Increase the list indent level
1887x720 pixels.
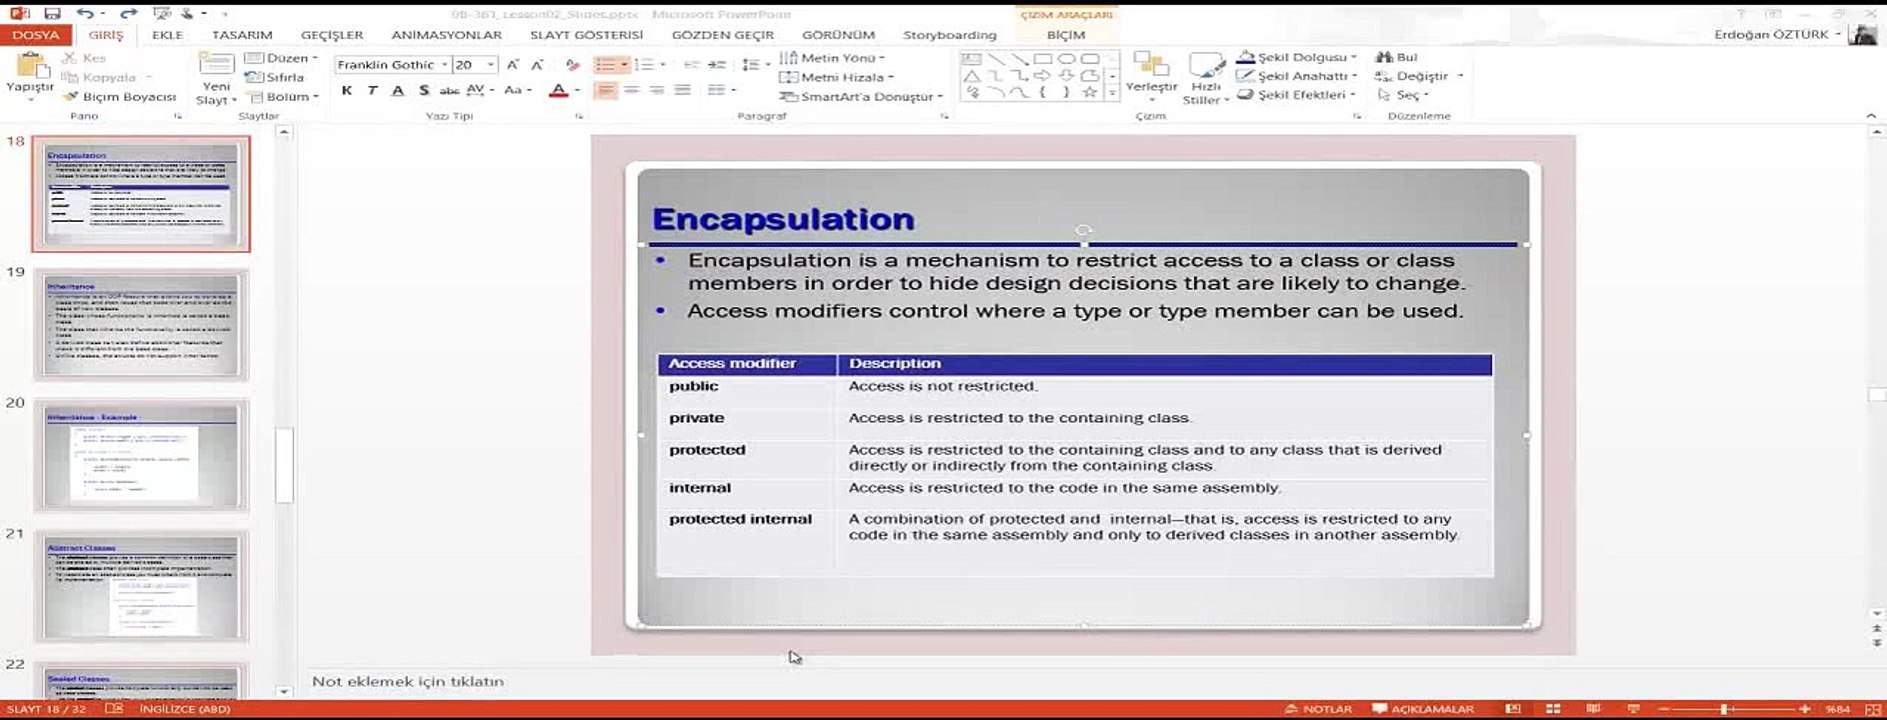[x=717, y=65]
